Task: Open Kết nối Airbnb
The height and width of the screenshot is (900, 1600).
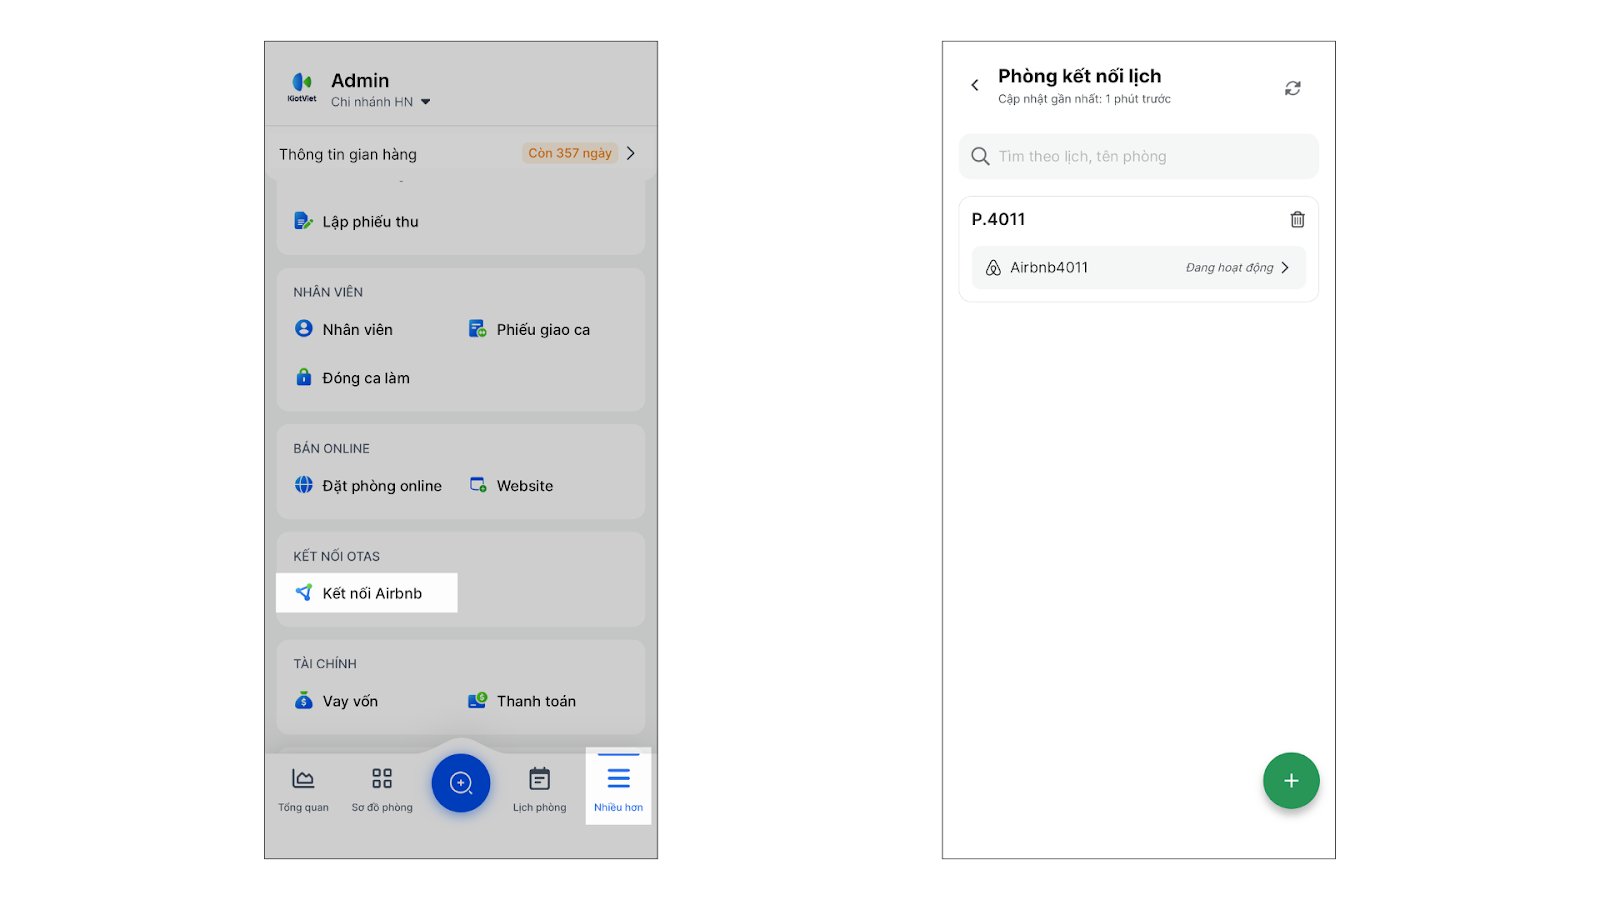Action: [x=367, y=593]
